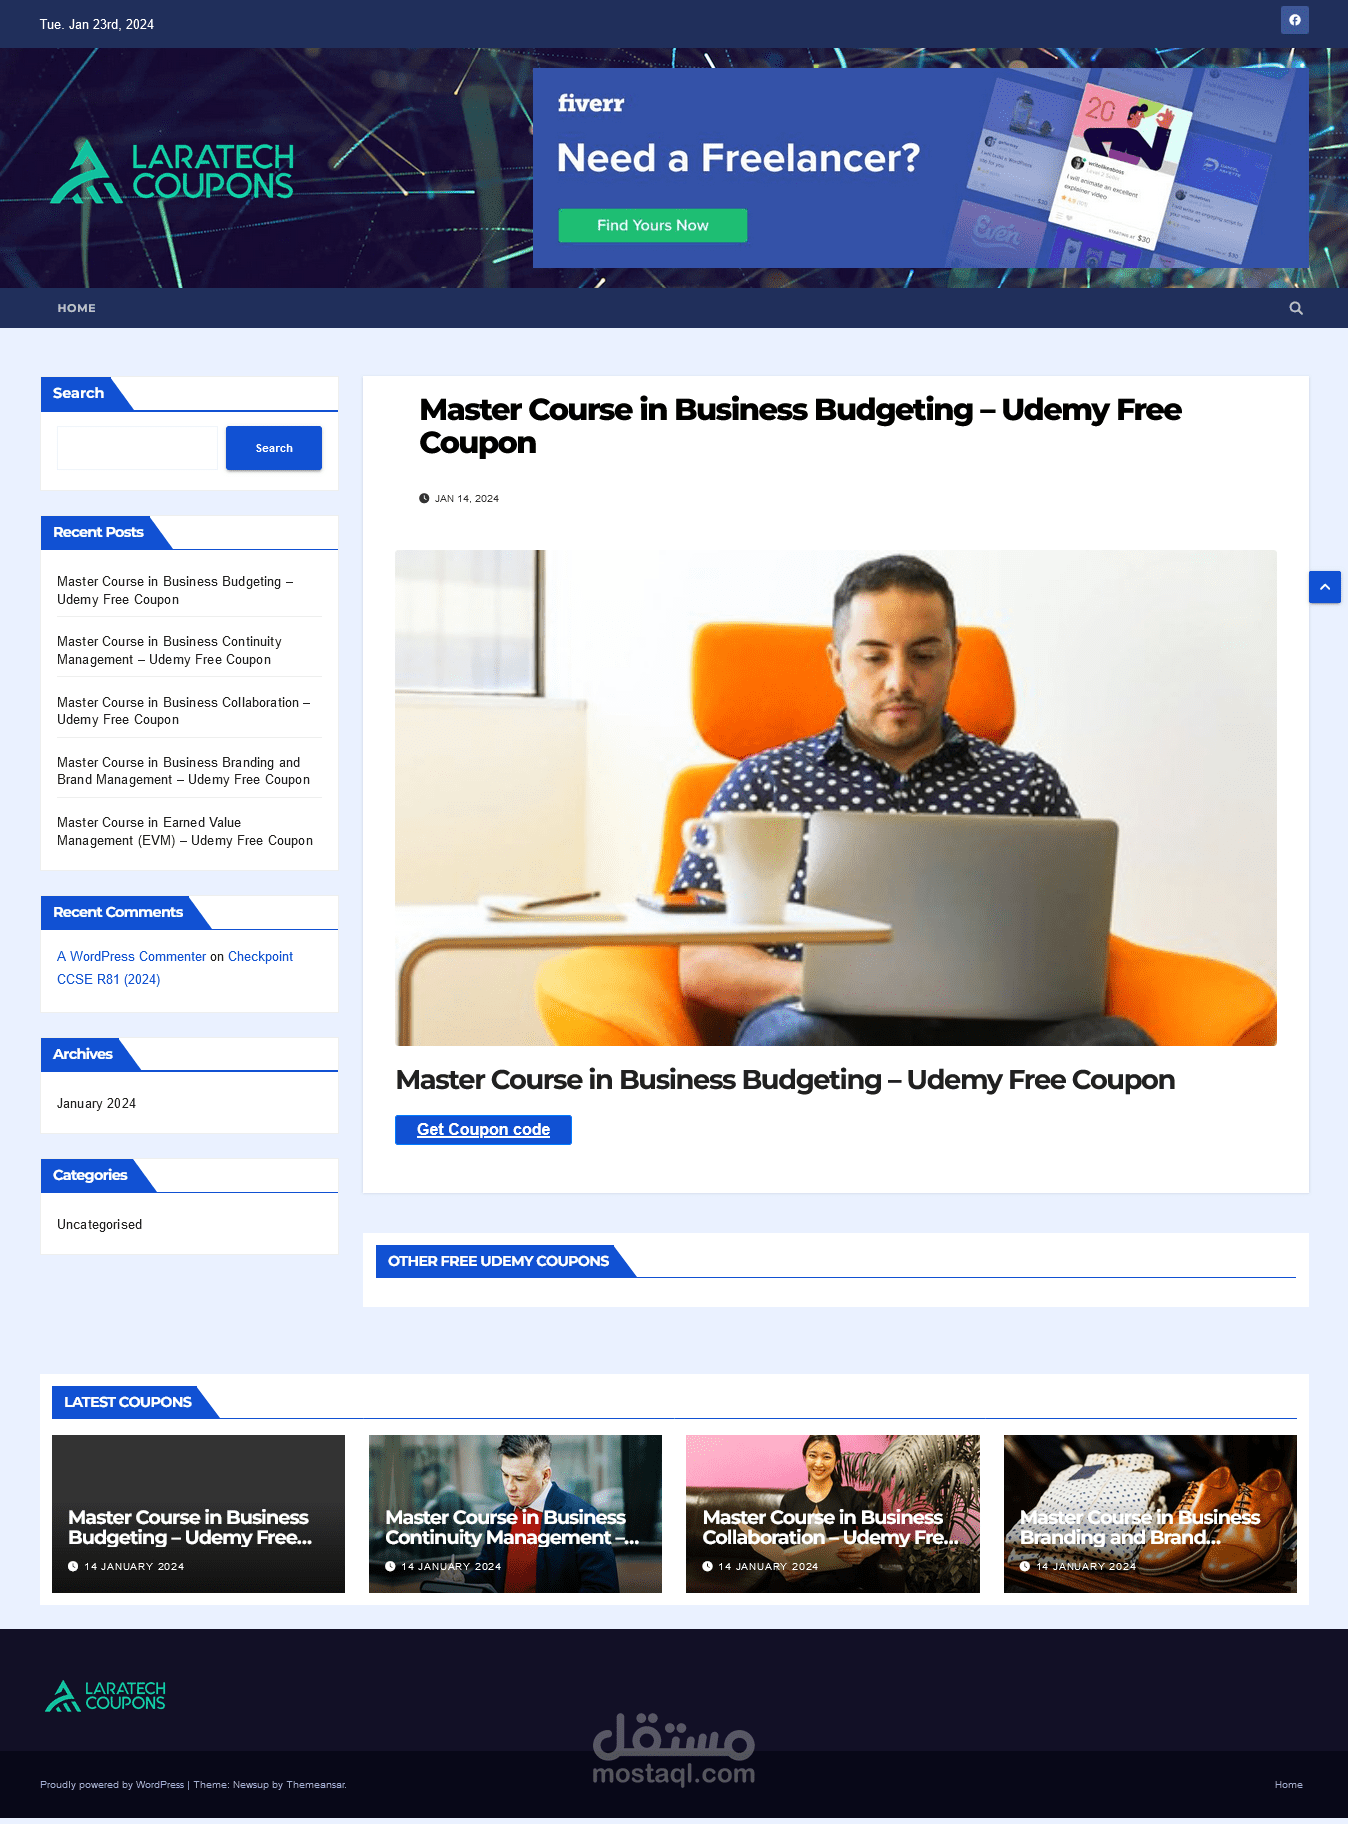Viewport: 1348px width, 1824px height.
Task: Click the Latest Coupons section heading
Action: (x=128, y=1402)
